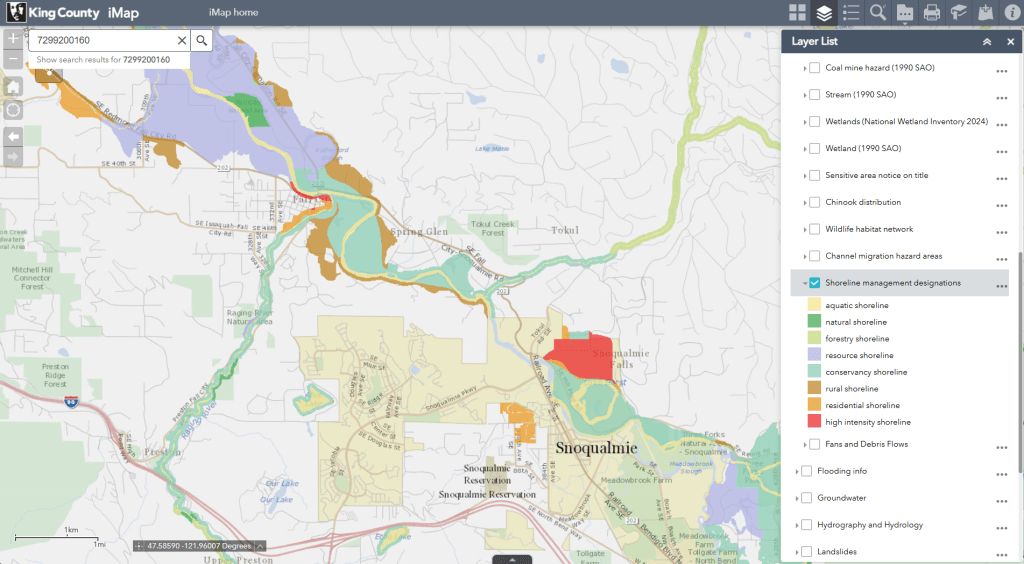Screen dimensions: 1024x564
Task: Go to previous map extent arrow
Action: pos(13,135)
